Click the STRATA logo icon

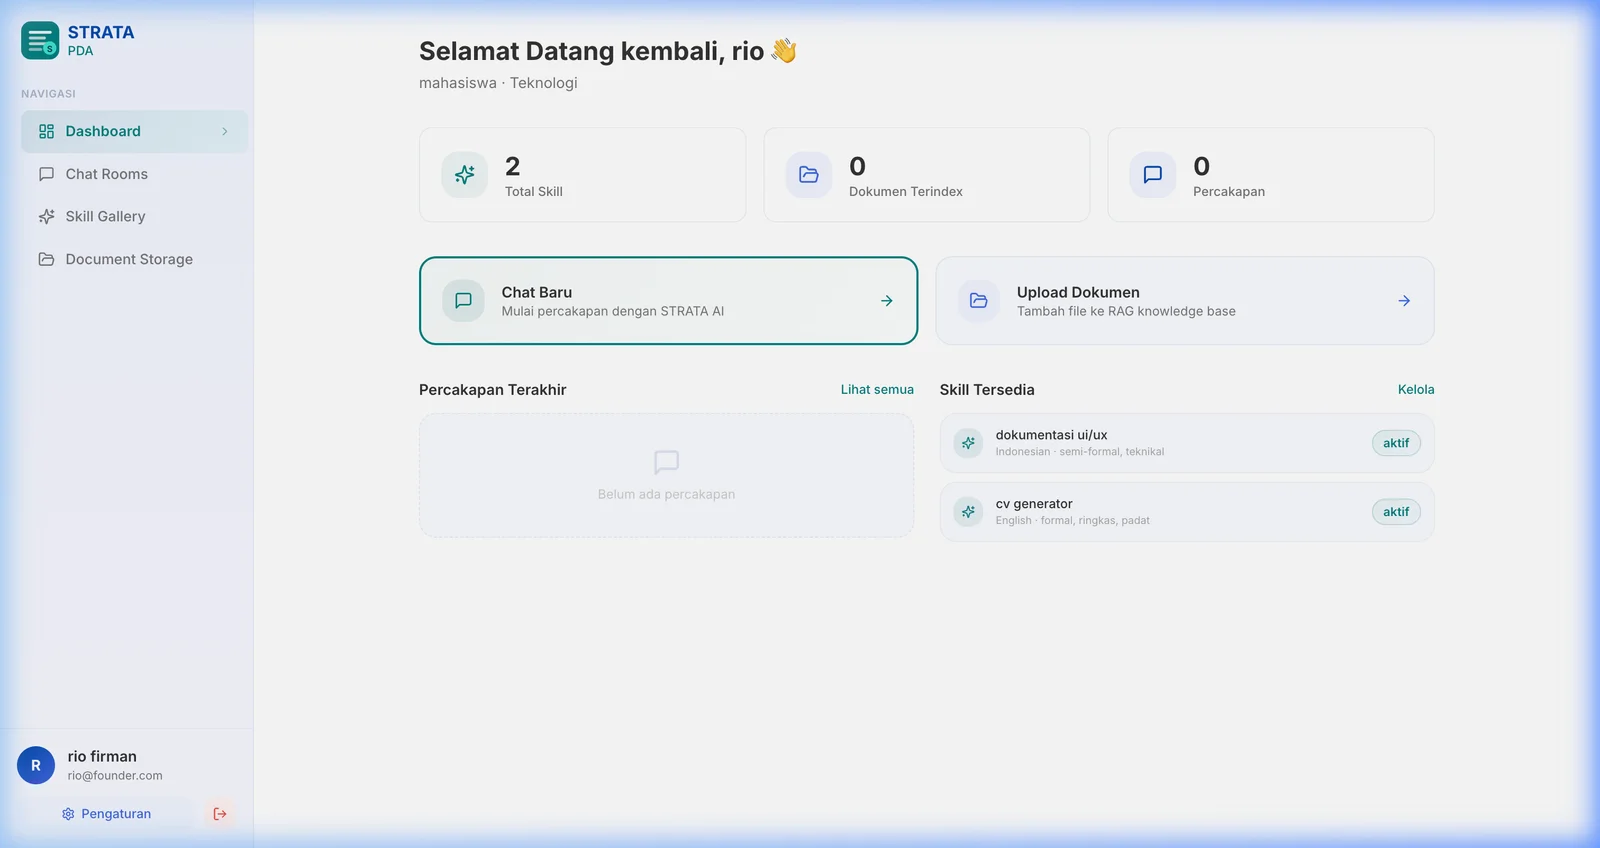40,41
